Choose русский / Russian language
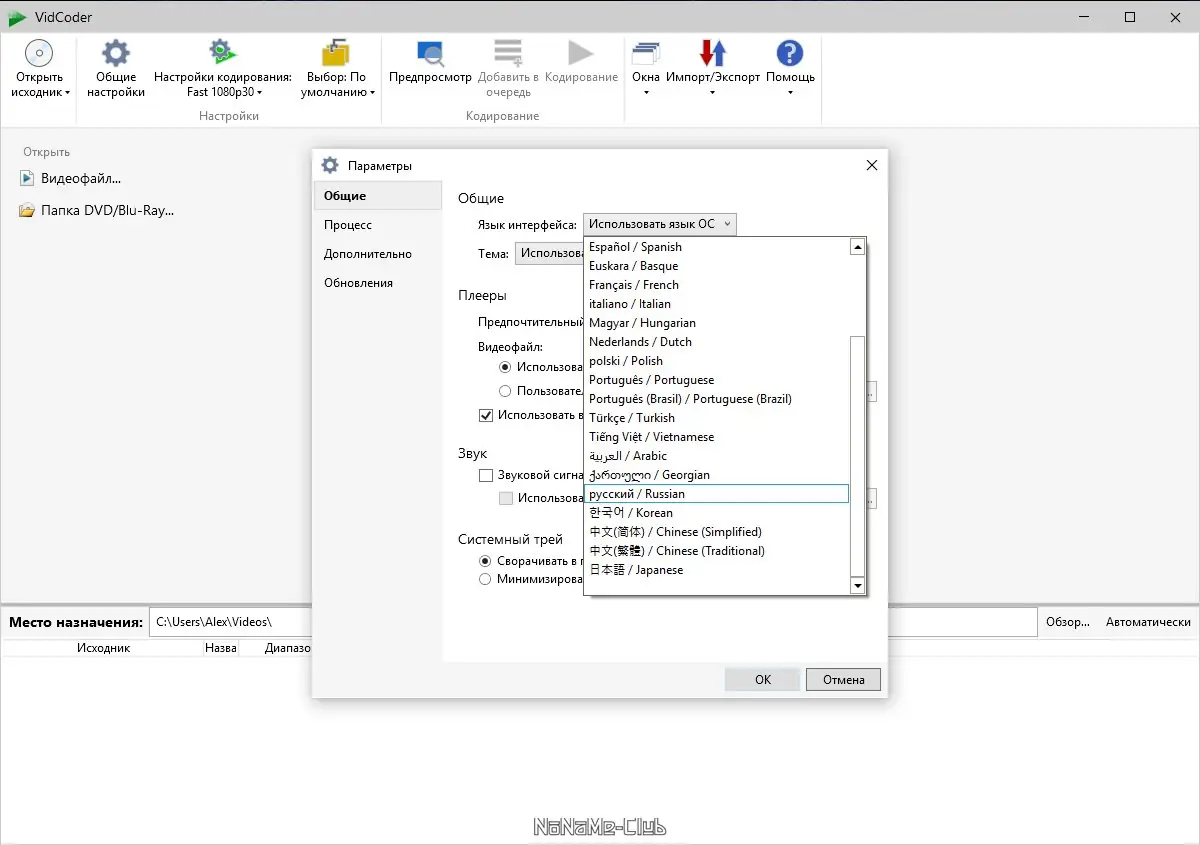 click(x=716, y=494)
